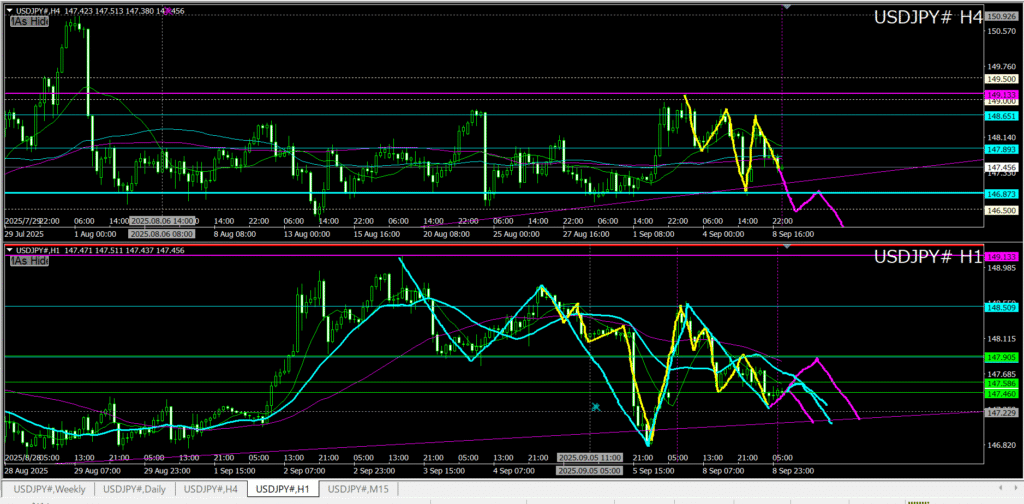Screen dimensions: 1024x504
Task: Click the green 147.460 price label
Action: [x=1001, y=394]
